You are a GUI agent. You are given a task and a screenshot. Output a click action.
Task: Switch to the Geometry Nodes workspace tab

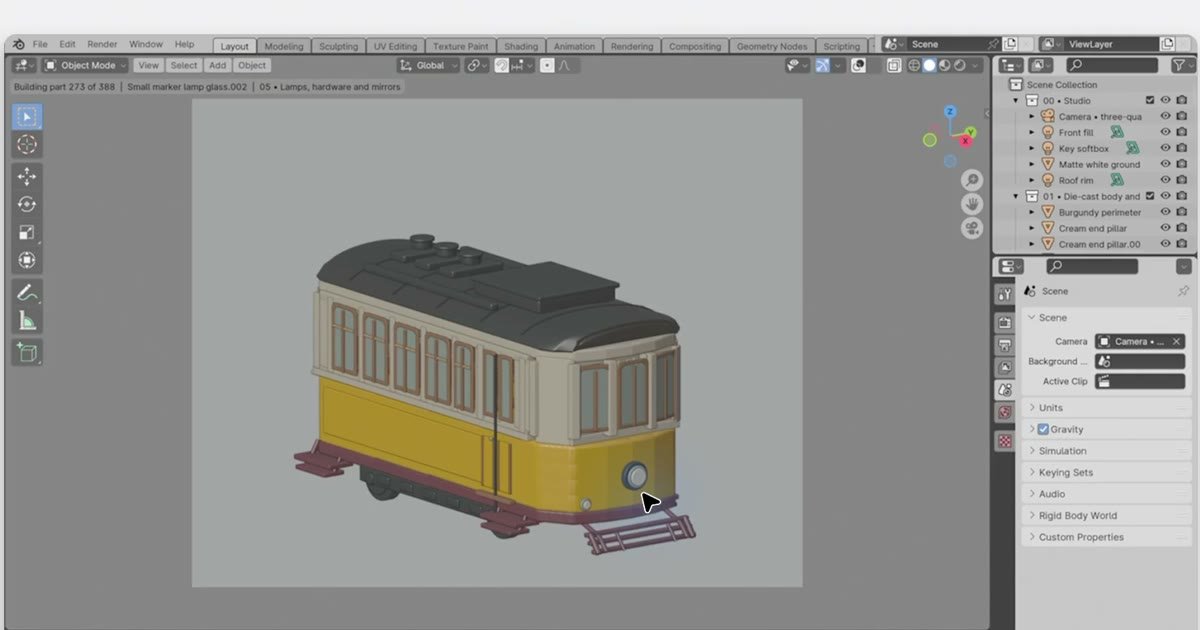(772, 46)
